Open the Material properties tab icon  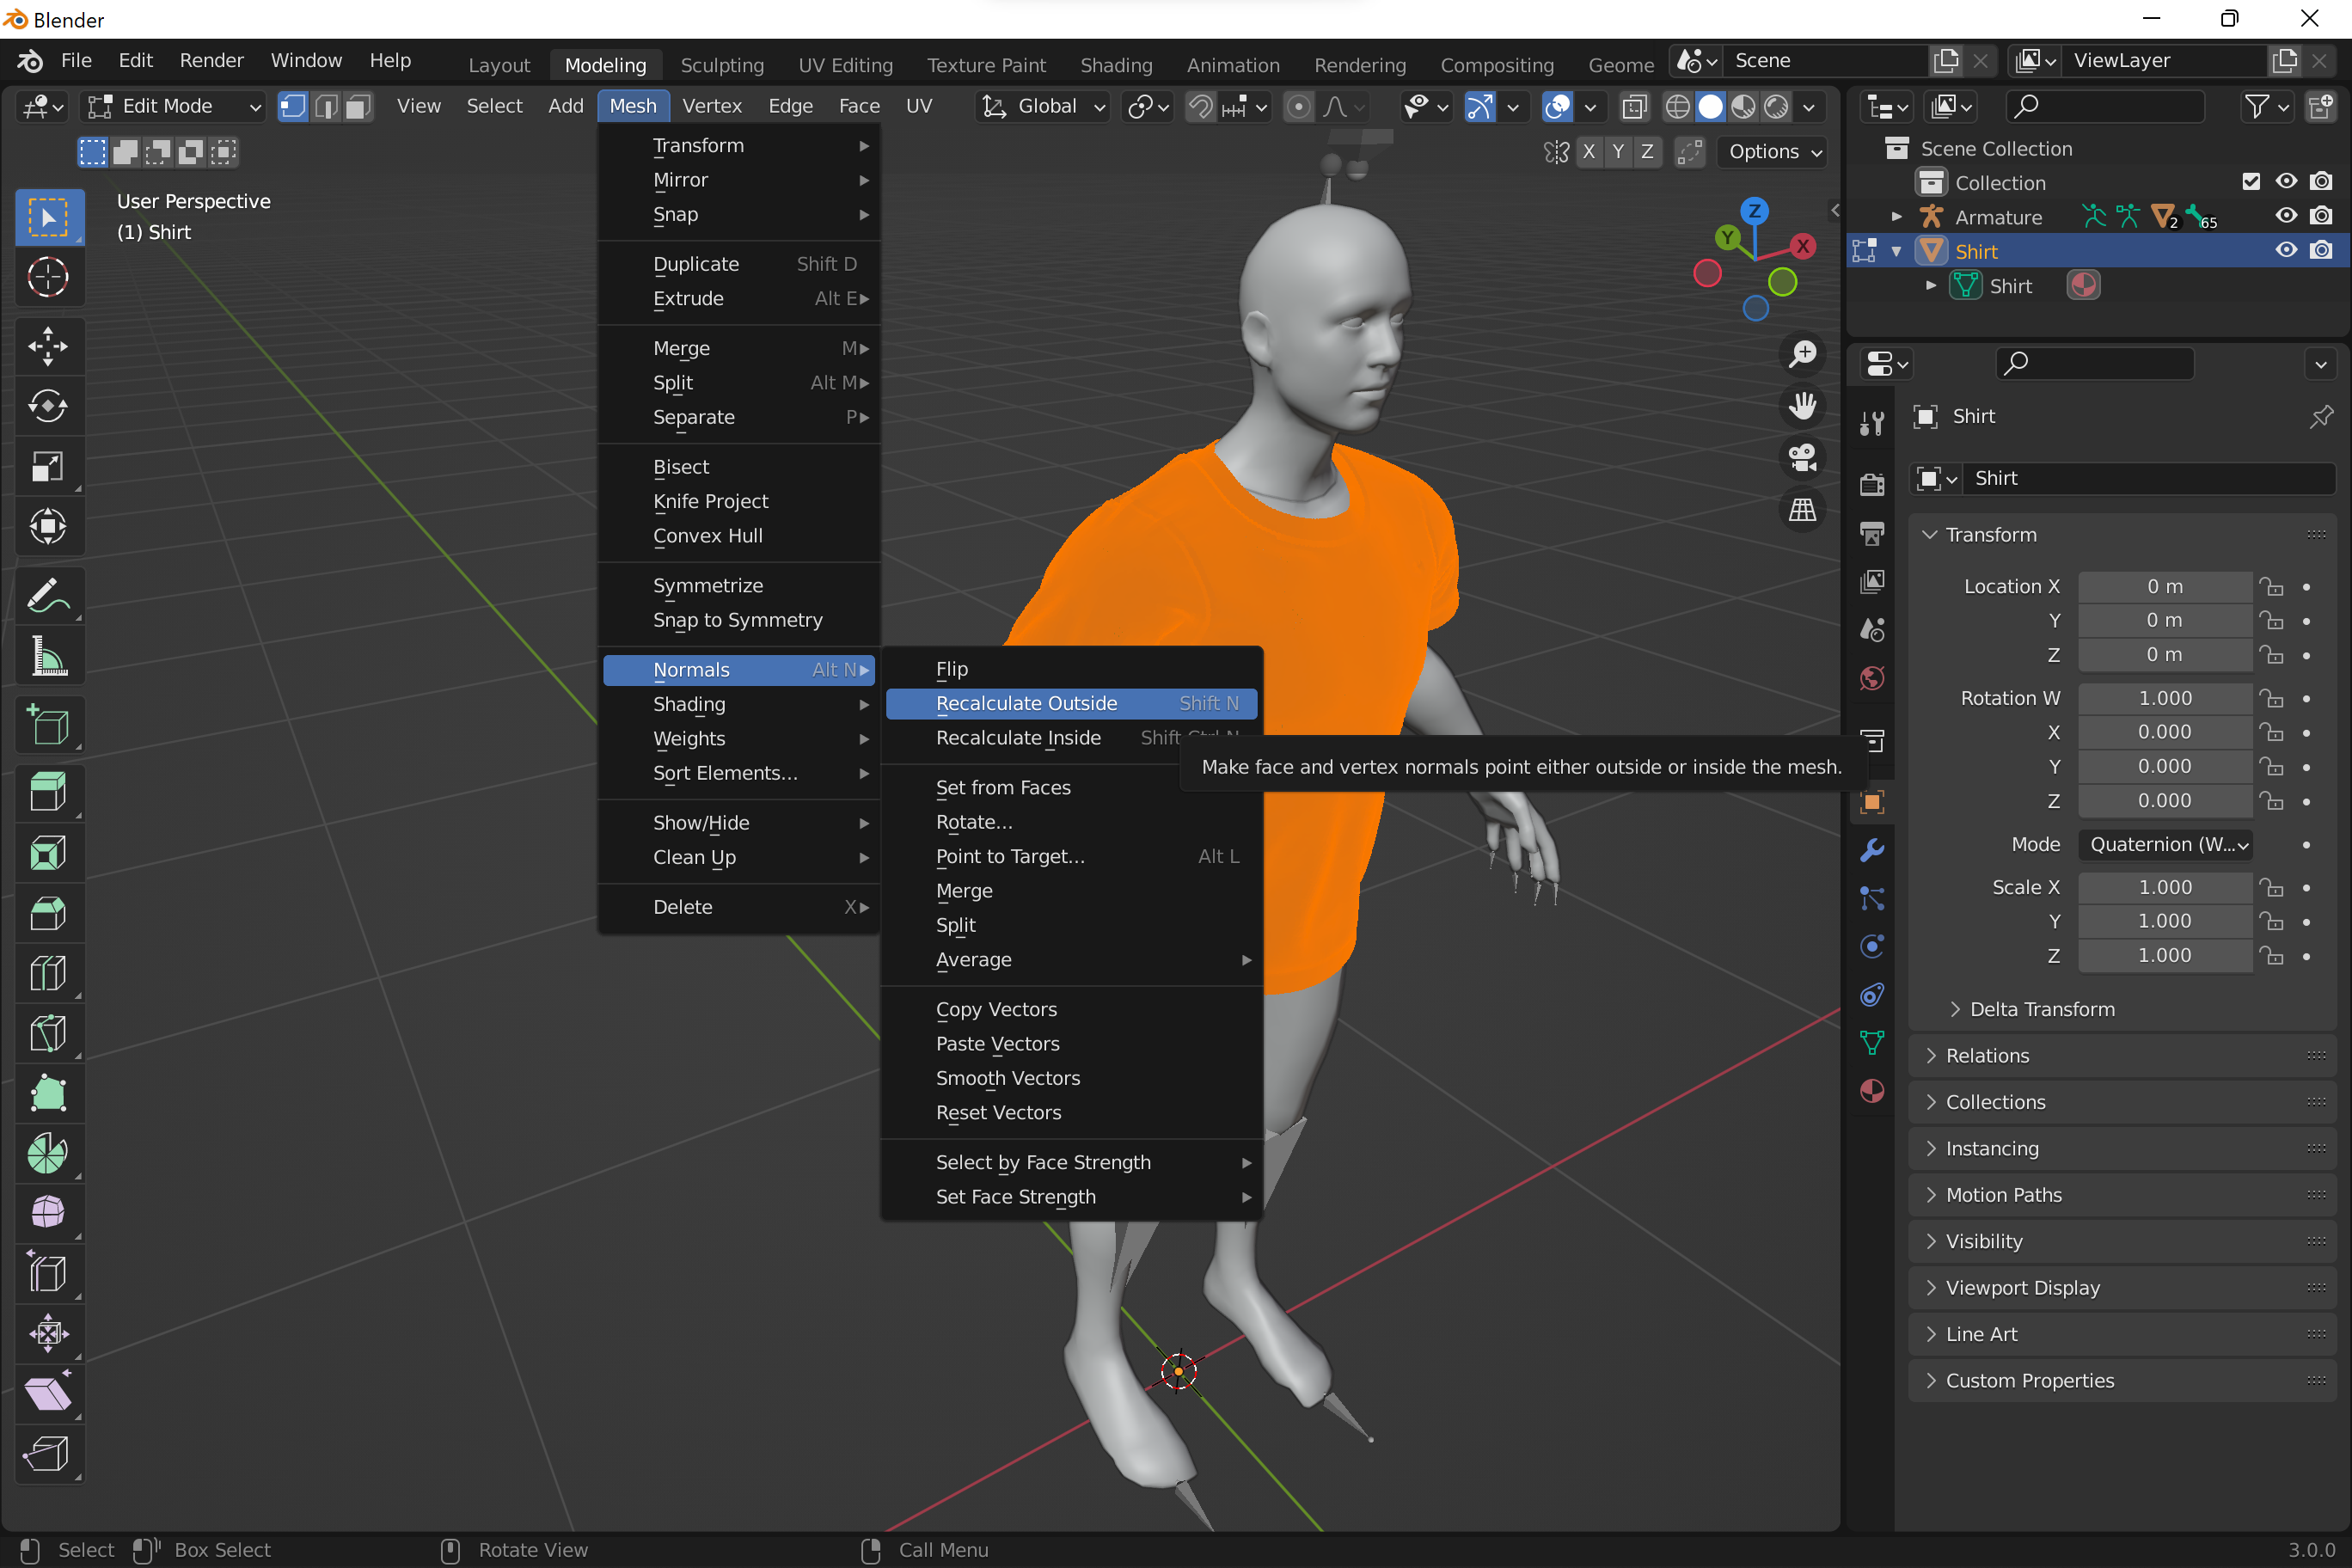click(x=1872, y=1091)
